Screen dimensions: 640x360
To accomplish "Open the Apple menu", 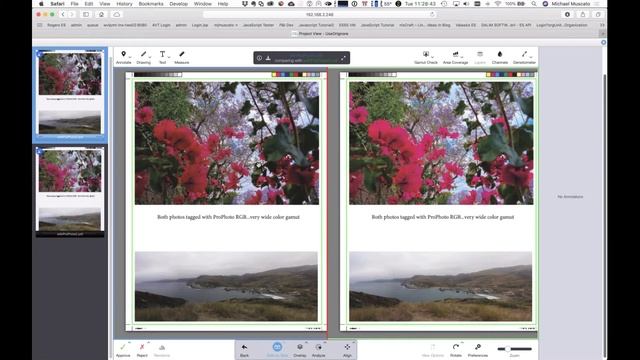I will point(41,4).
